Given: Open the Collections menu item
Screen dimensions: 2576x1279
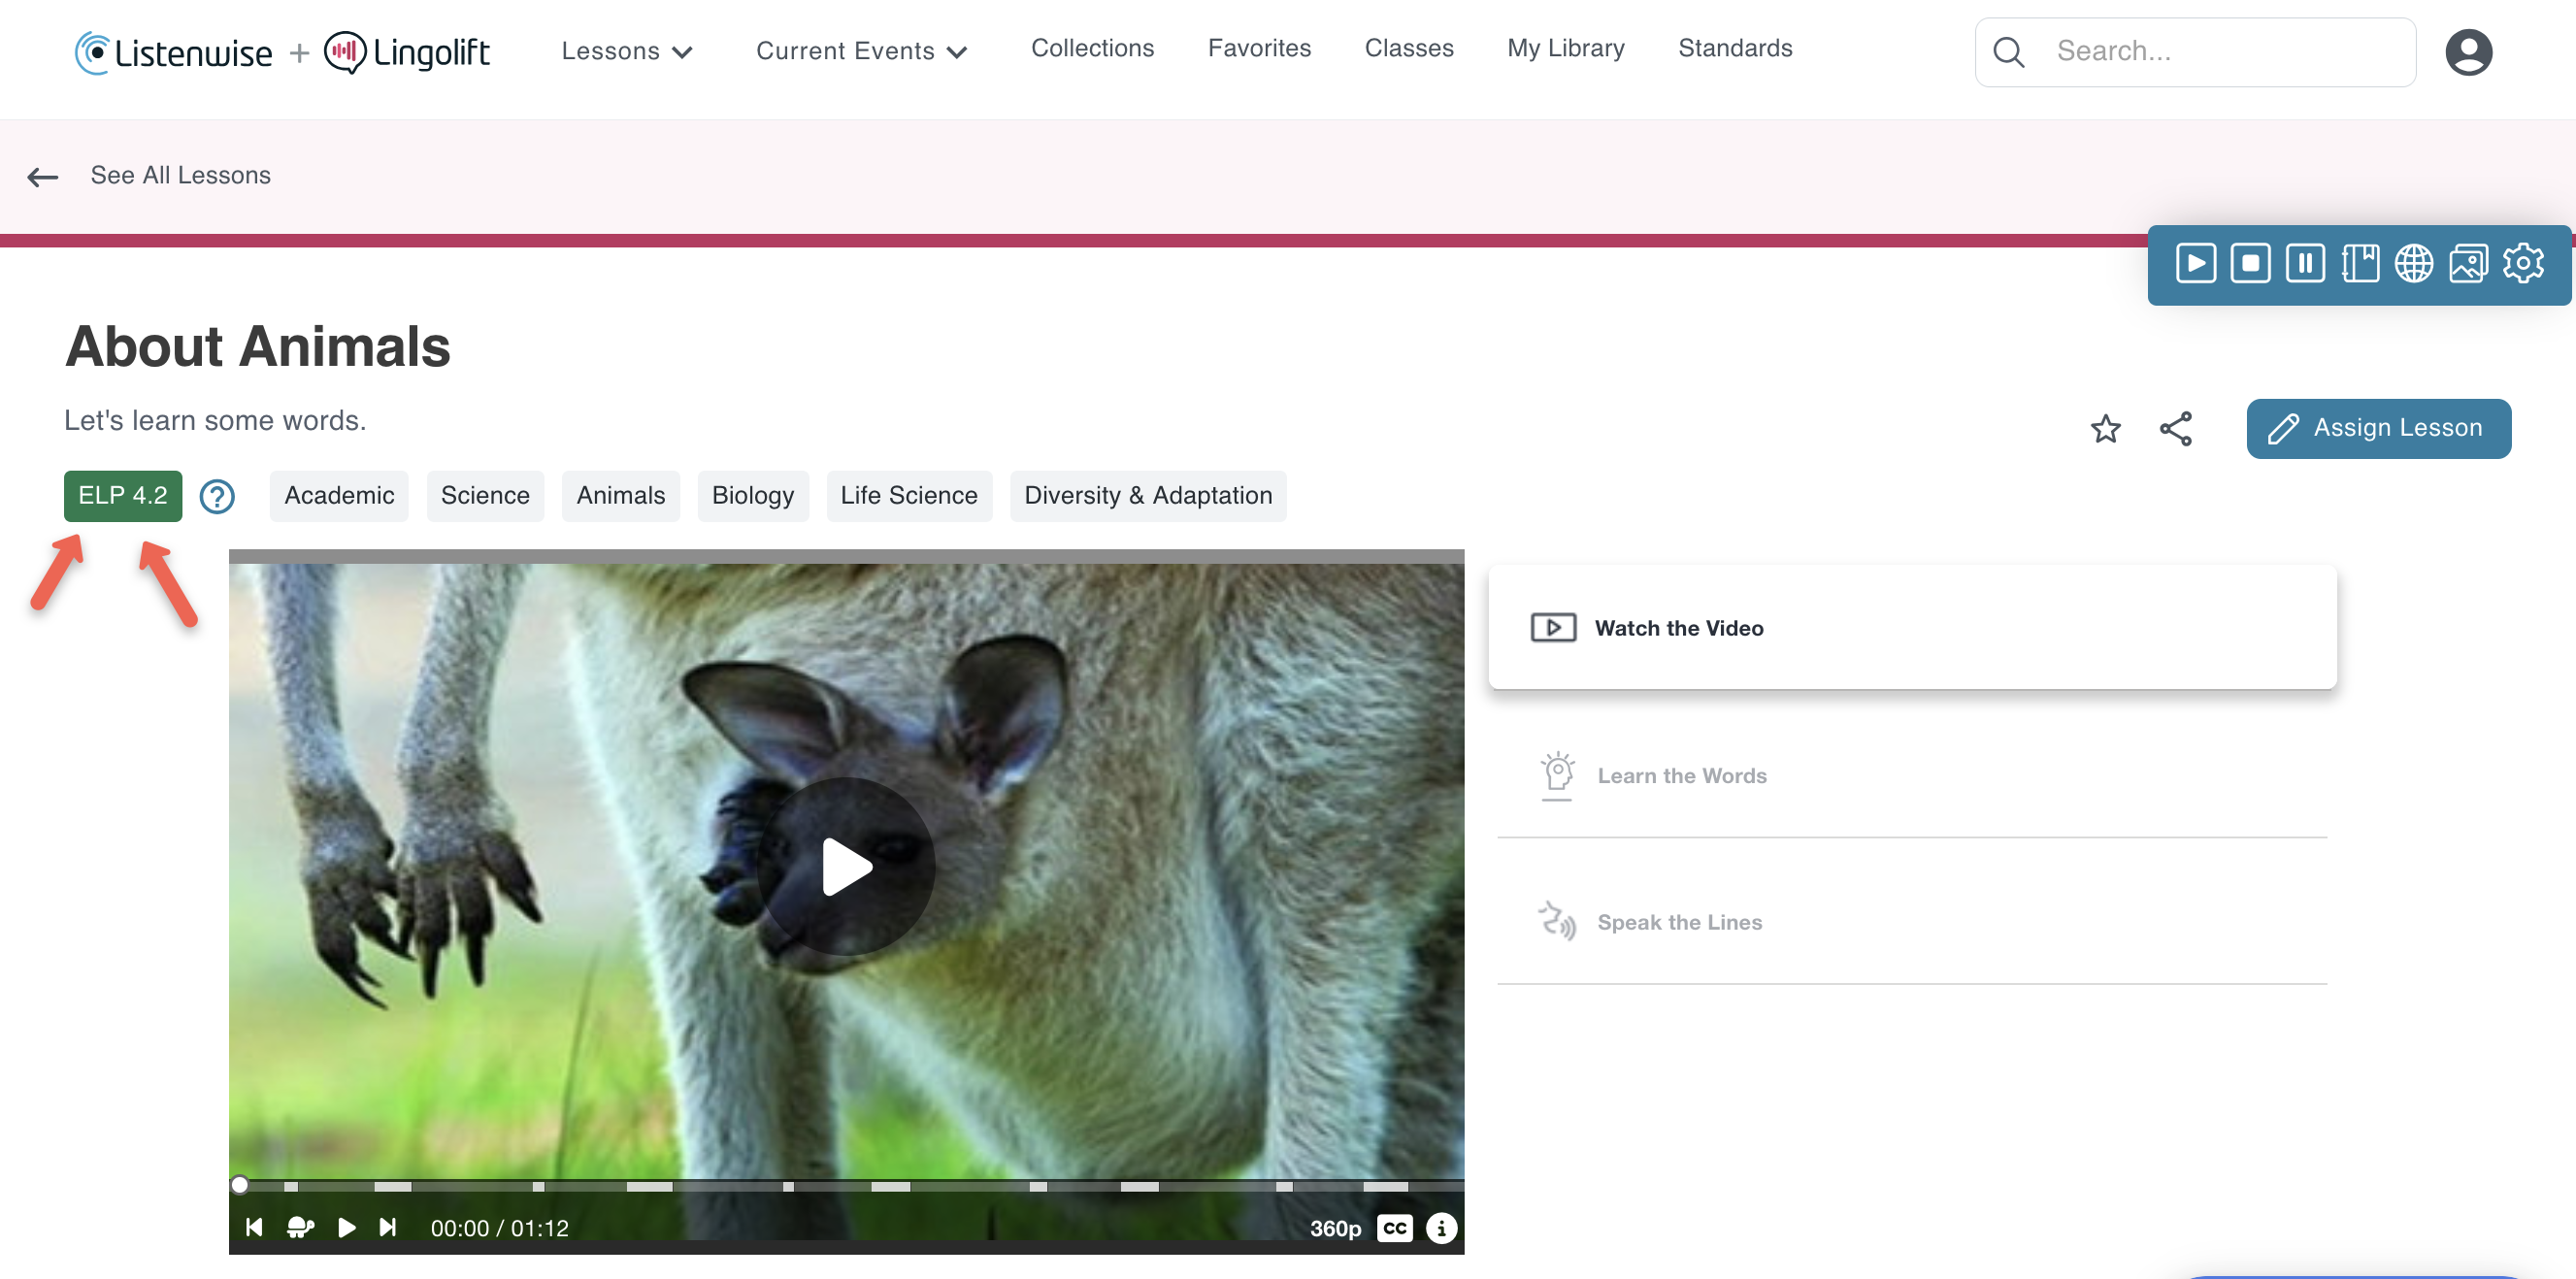Looking at the screenshot, I should (x=1092, y=48).
